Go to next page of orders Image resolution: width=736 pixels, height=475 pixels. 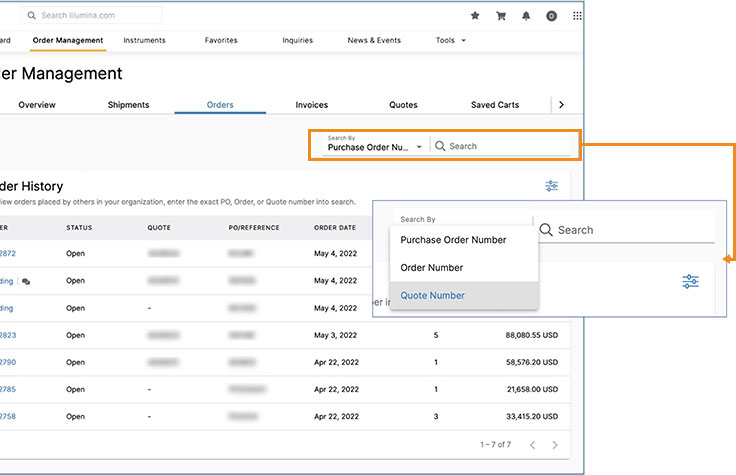pos(555,445)
